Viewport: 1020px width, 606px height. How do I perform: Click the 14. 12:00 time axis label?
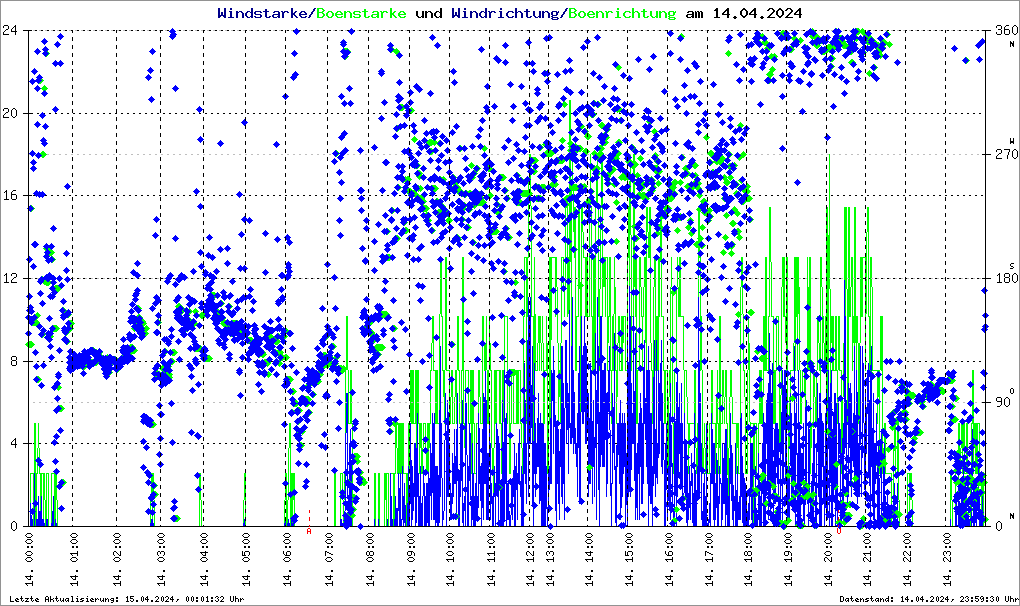pos(531,559)
